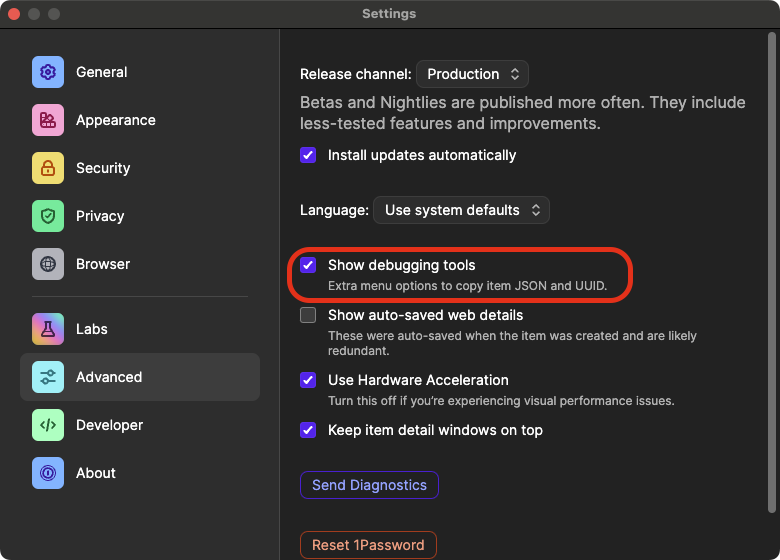Viewport: 780px width, 560px height.
Task: Select the Privacy shield icon
Action: pos(48,216)
